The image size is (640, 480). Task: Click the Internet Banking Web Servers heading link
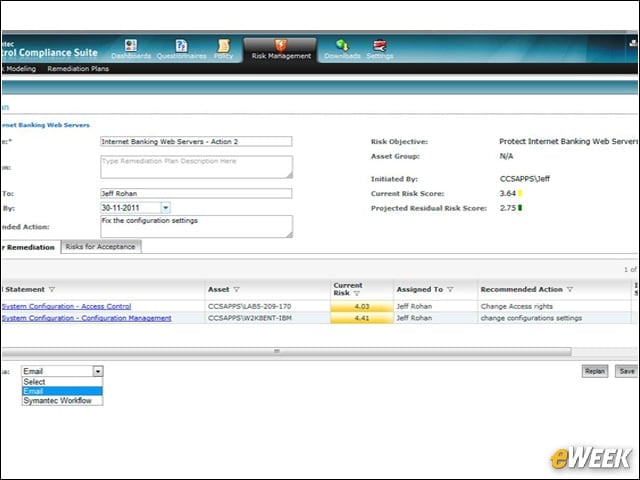pyautogui.click(x=45, y=125)
